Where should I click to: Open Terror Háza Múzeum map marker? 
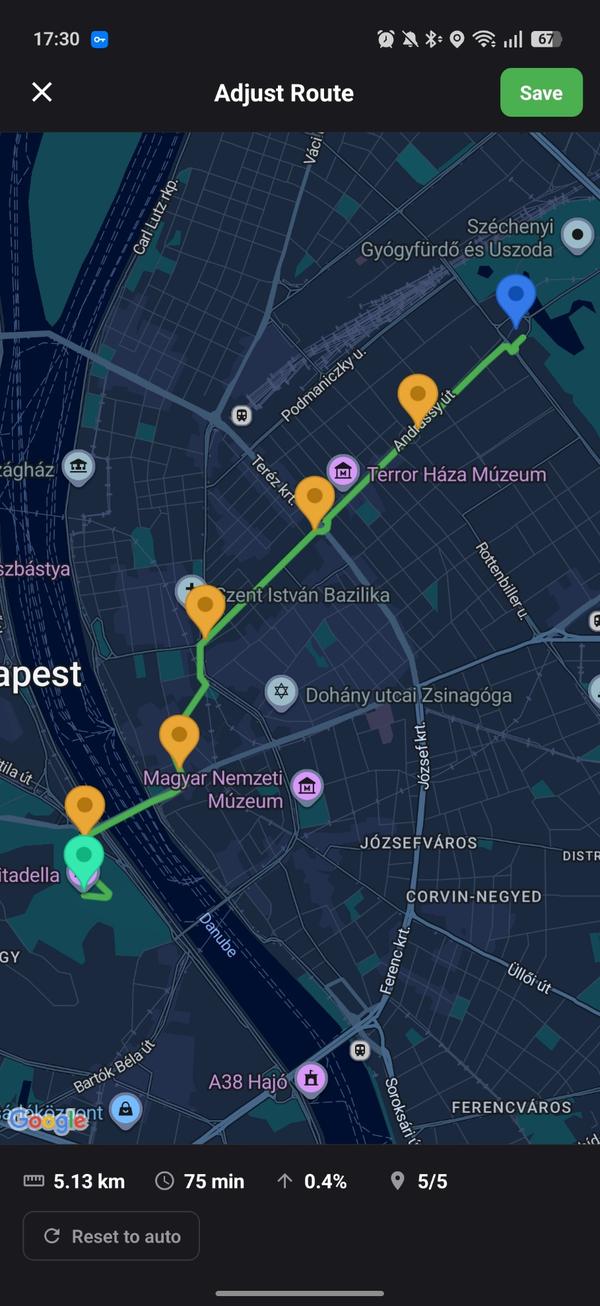tap(344, 471)
